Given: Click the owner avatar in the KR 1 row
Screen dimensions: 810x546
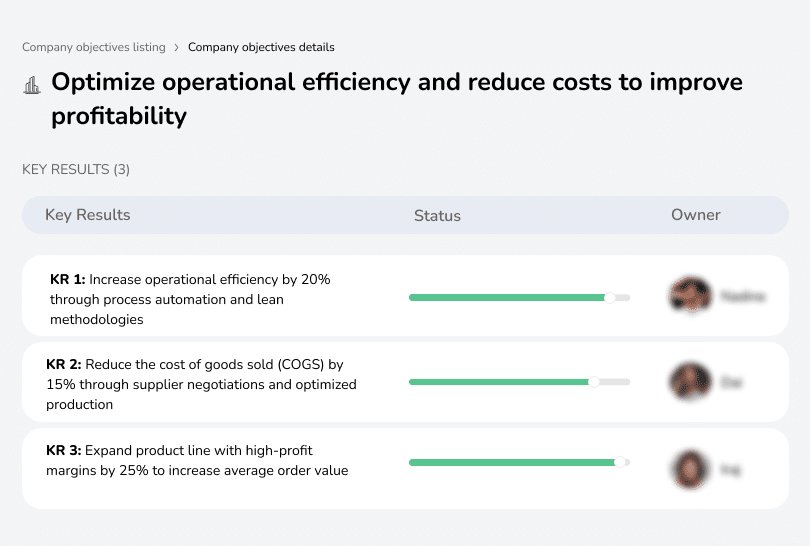Looking at the screenshot, I should point(690,295).
